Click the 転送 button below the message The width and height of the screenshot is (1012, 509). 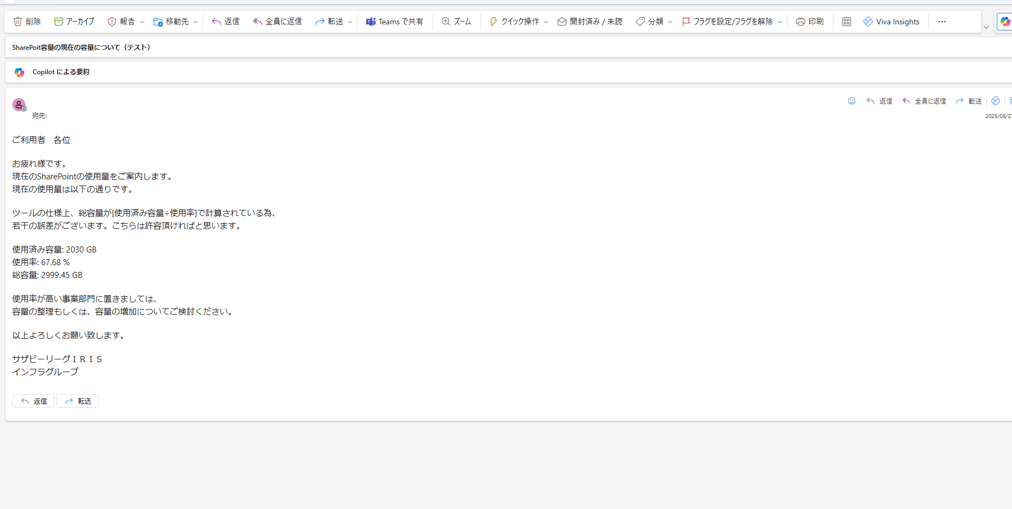tap(77, 401)
